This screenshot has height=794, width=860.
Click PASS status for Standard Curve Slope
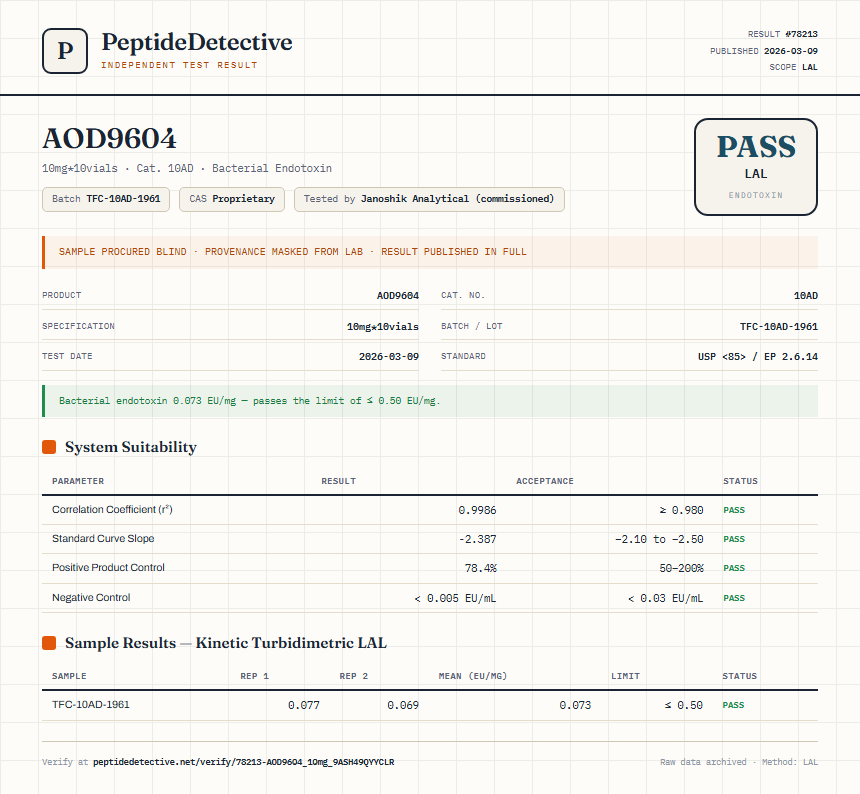point(734,539)
